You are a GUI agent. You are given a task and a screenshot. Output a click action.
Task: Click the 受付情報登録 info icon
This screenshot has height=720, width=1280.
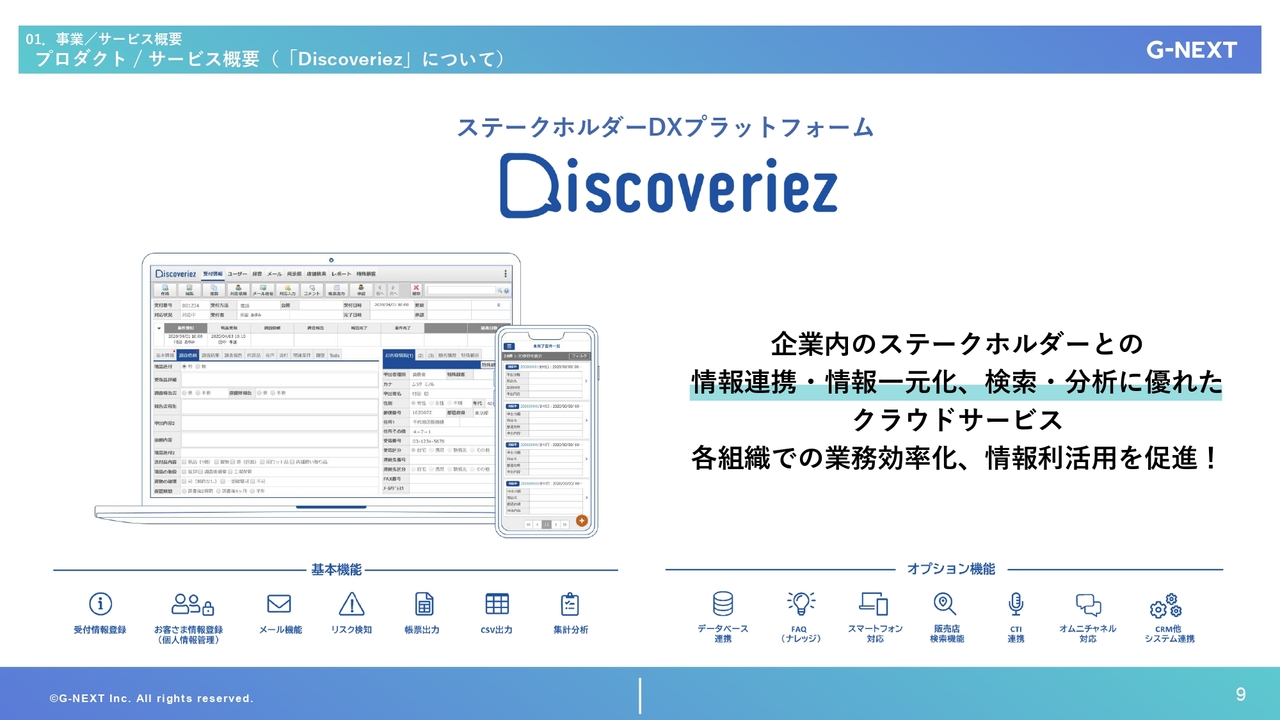coord(100,604)
